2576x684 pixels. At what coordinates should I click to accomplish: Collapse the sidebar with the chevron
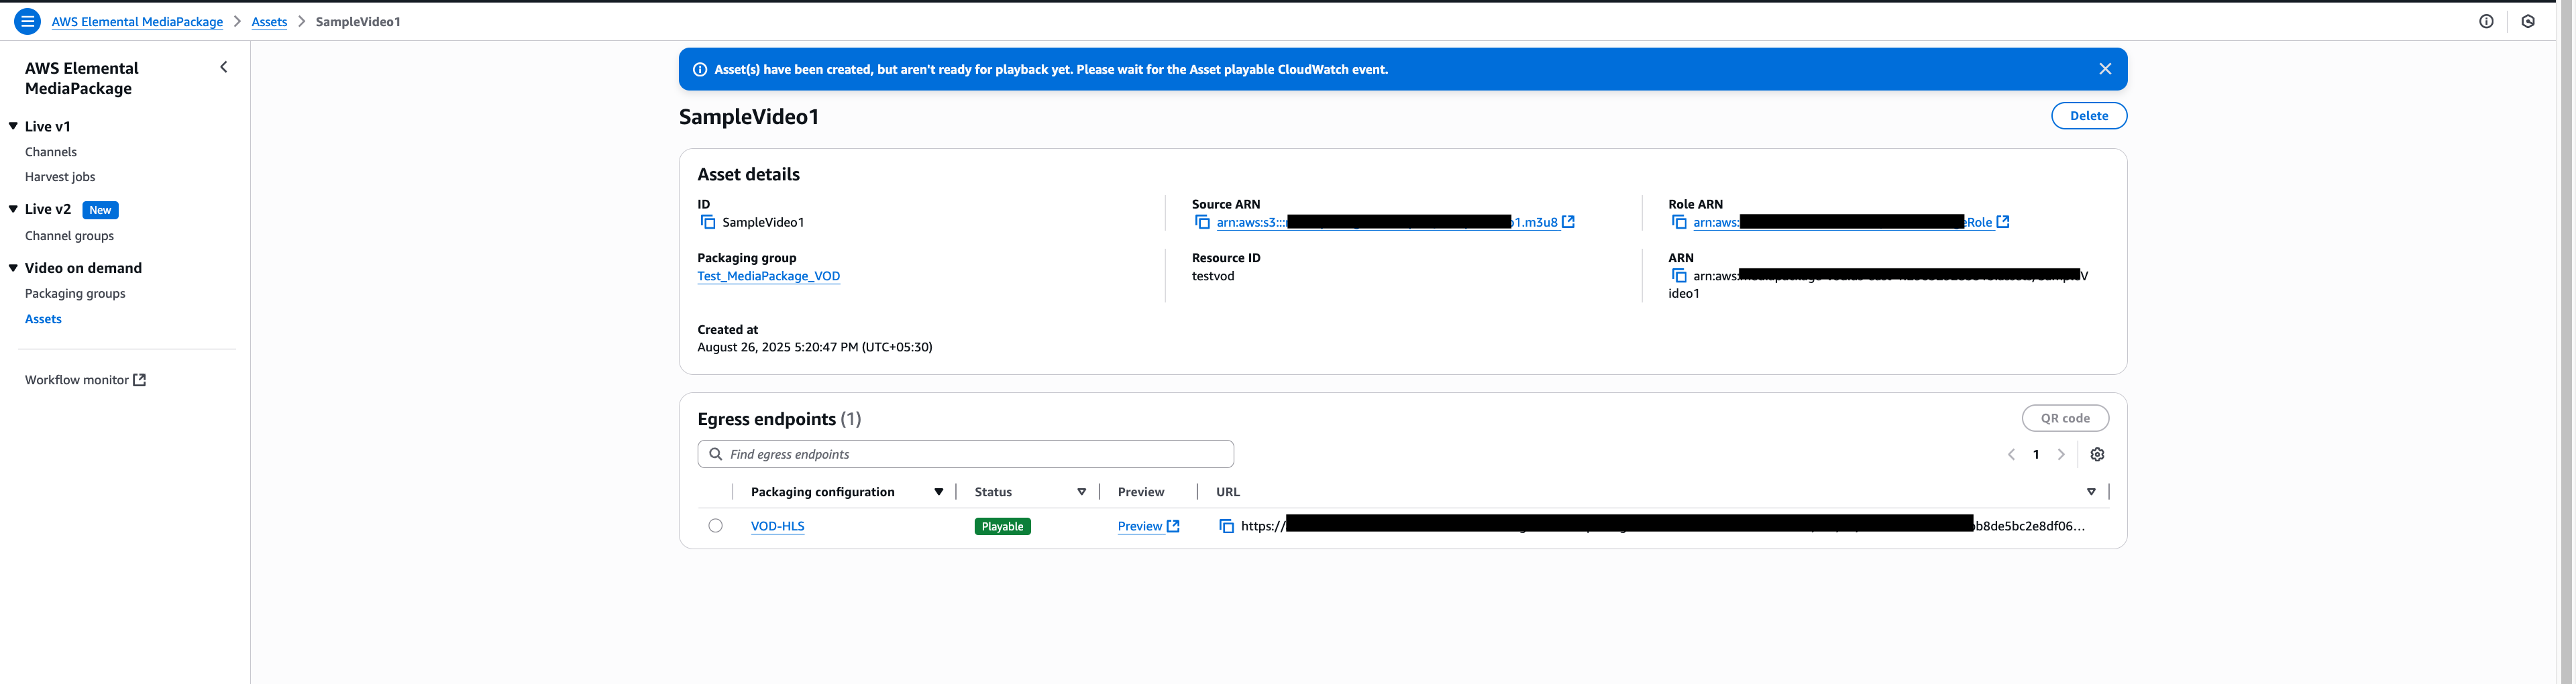point(224,67)
